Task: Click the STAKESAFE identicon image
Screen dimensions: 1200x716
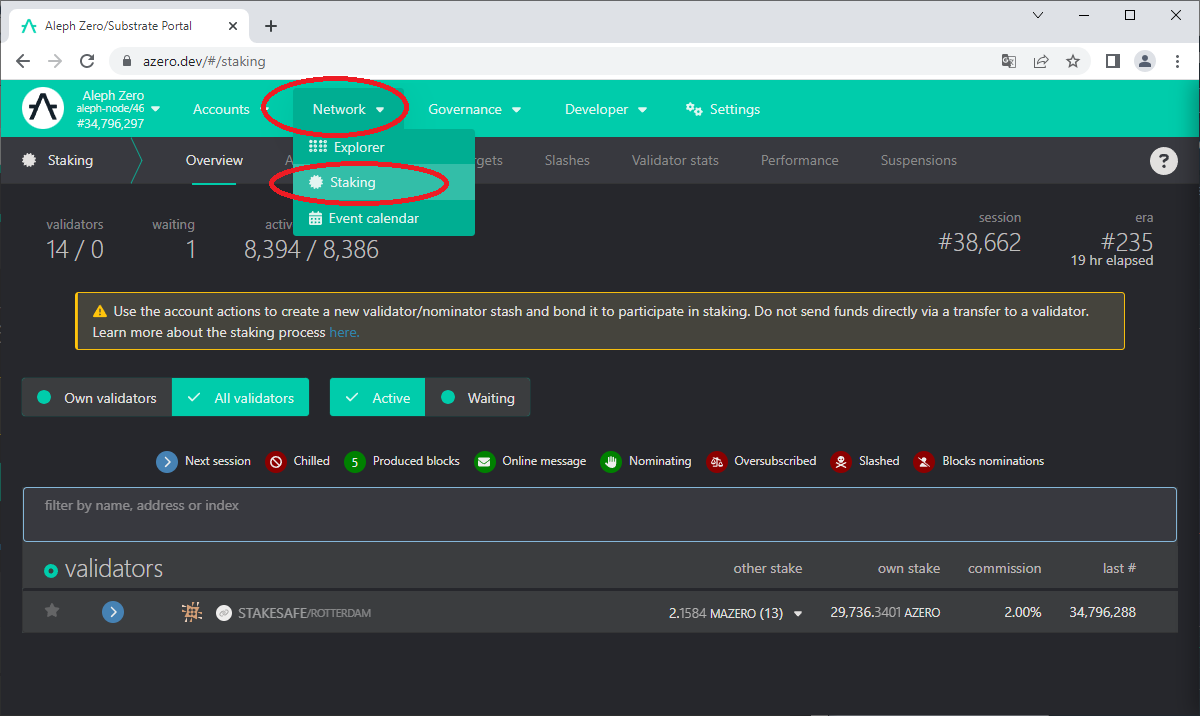Action: (x=192, y=612)
